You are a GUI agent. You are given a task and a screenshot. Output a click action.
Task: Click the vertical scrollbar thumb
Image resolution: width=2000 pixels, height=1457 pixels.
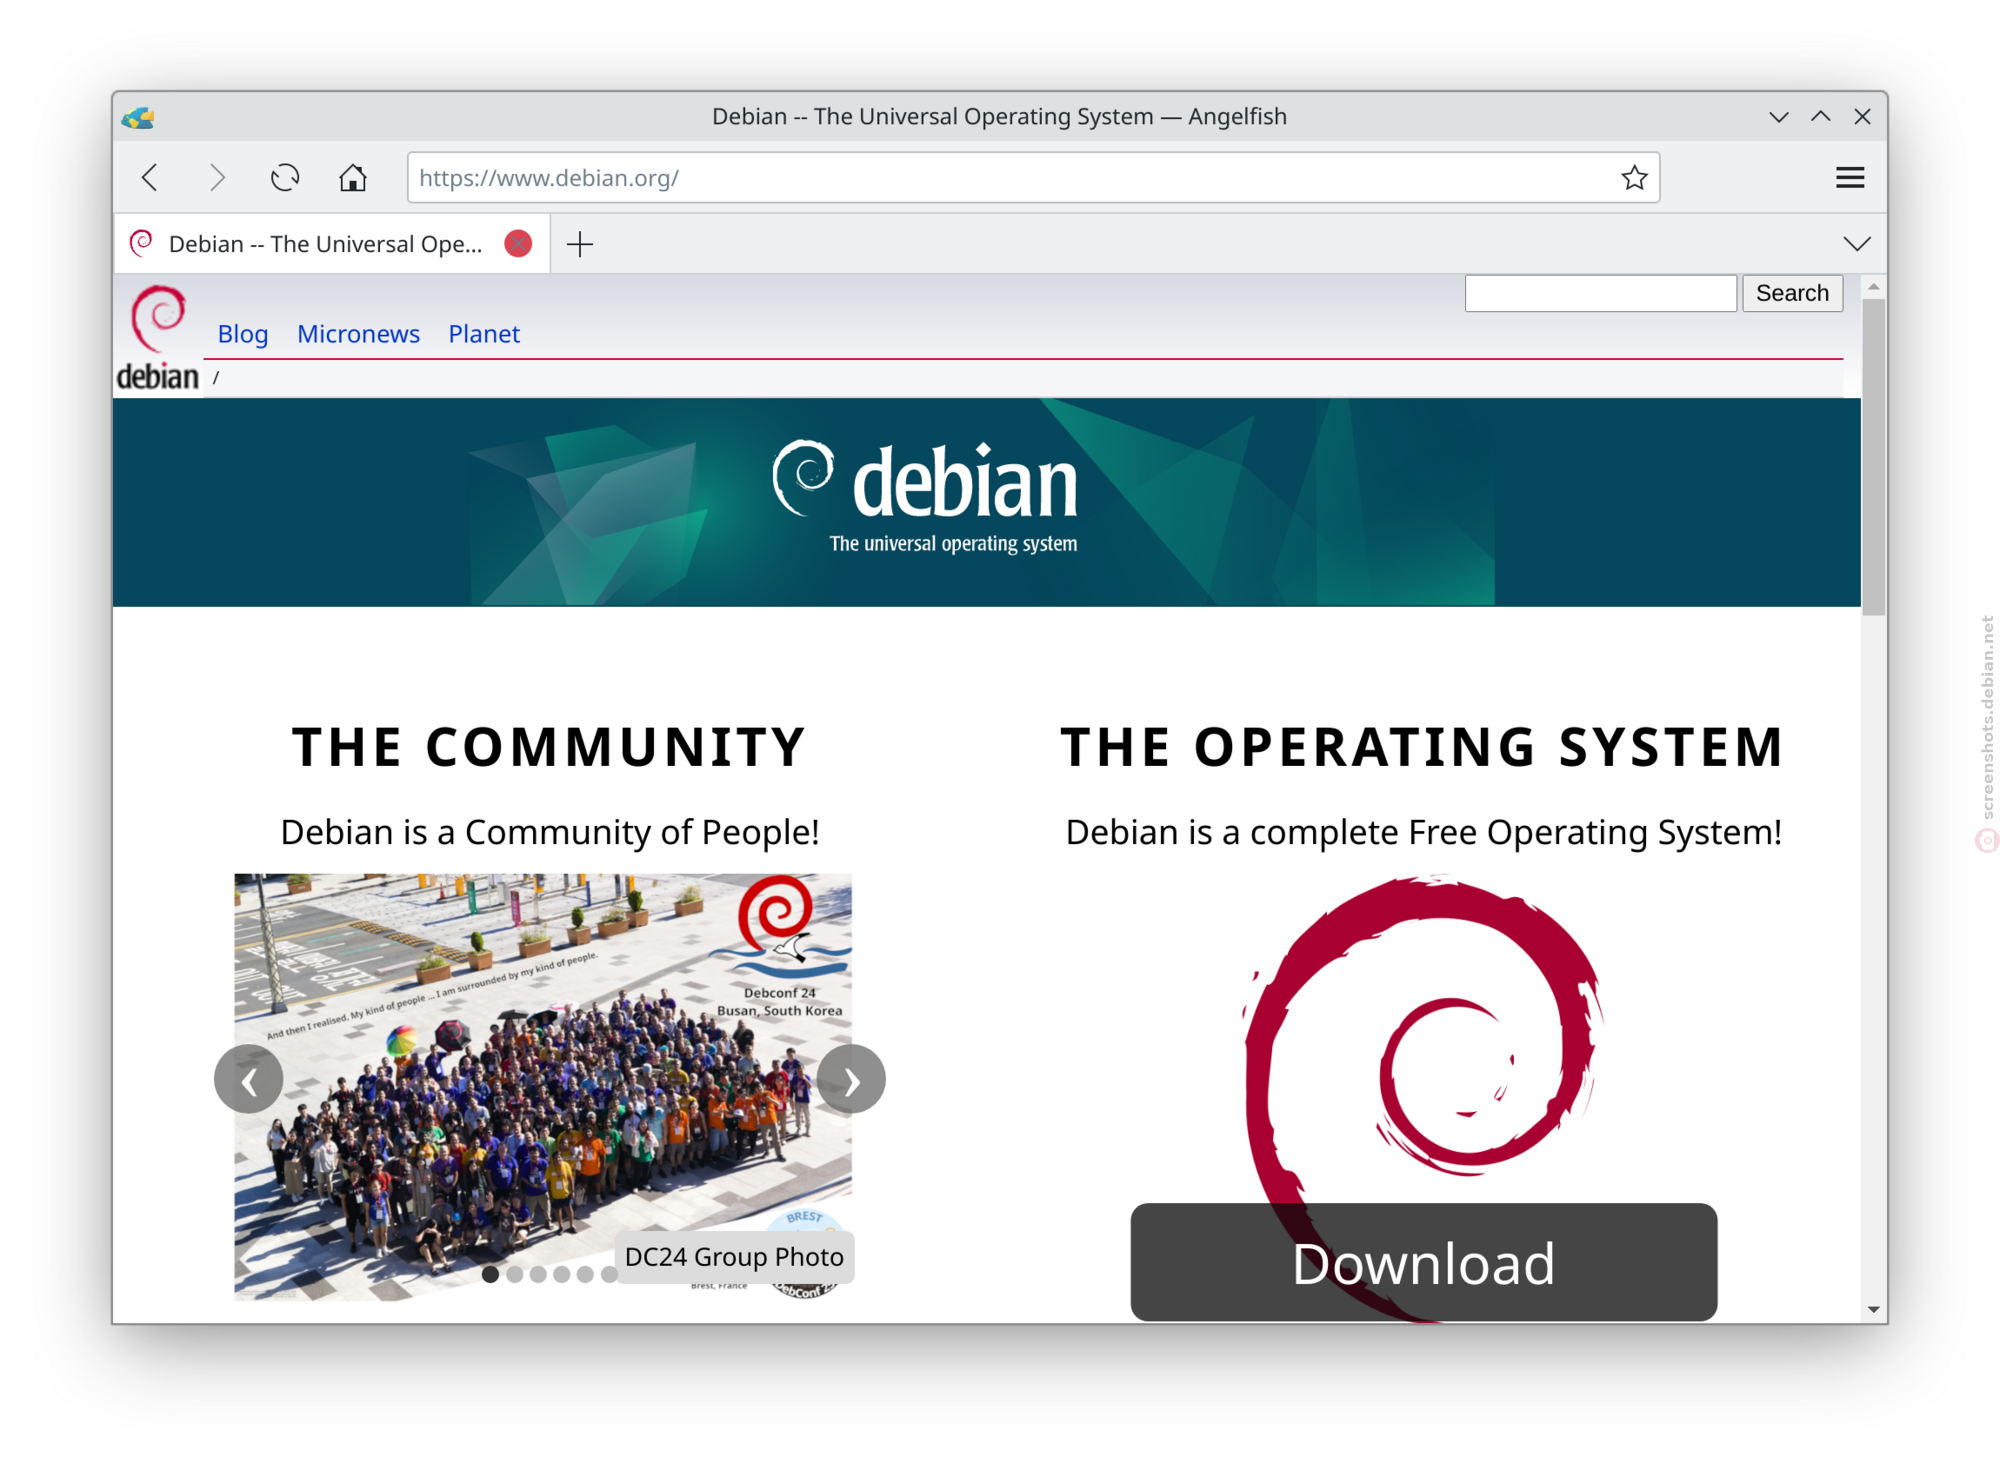coord(1873,456)
